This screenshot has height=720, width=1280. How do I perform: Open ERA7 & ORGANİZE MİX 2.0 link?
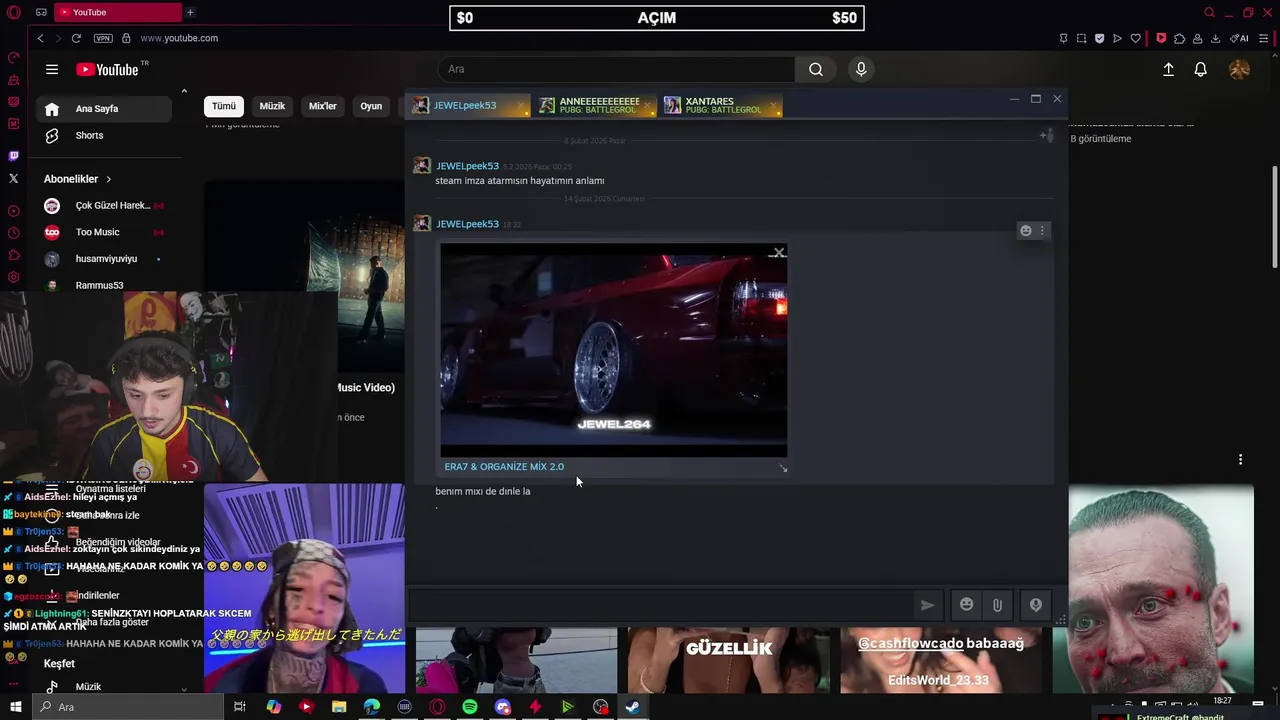(x=504, y=467)
